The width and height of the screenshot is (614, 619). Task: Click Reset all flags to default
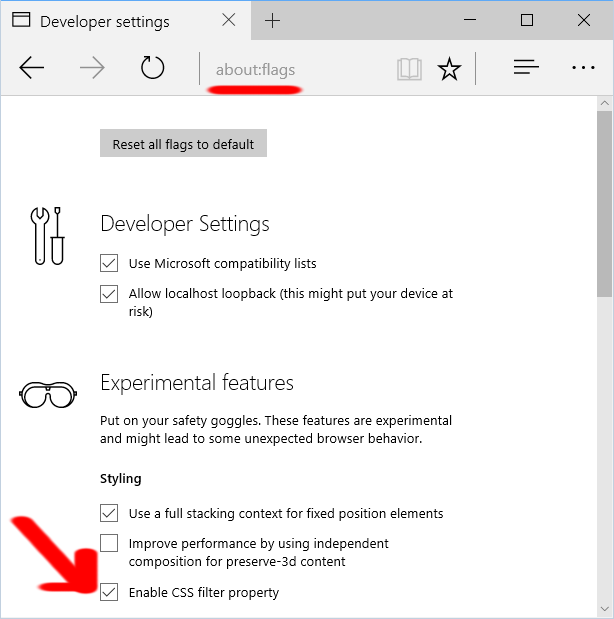pos(183,143)
